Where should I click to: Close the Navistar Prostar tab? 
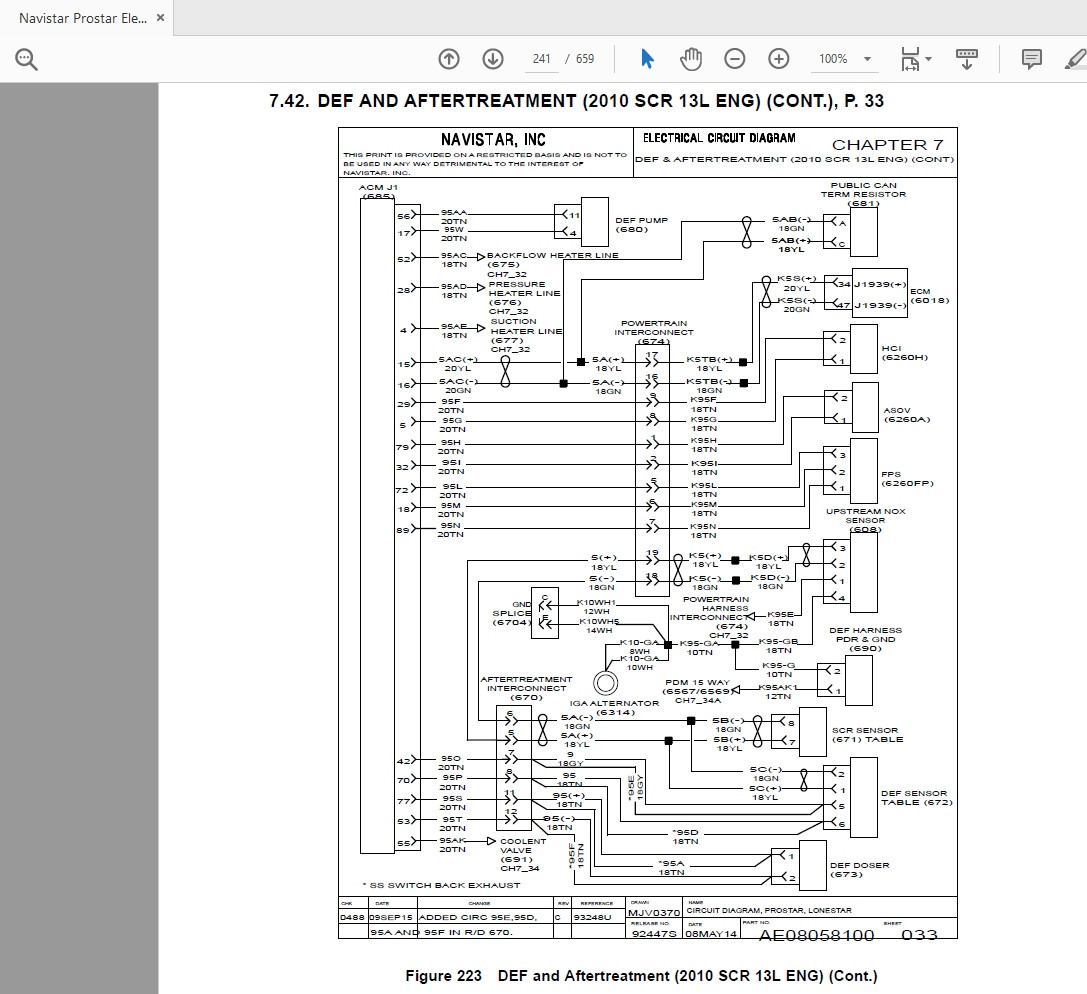[160, 18]
